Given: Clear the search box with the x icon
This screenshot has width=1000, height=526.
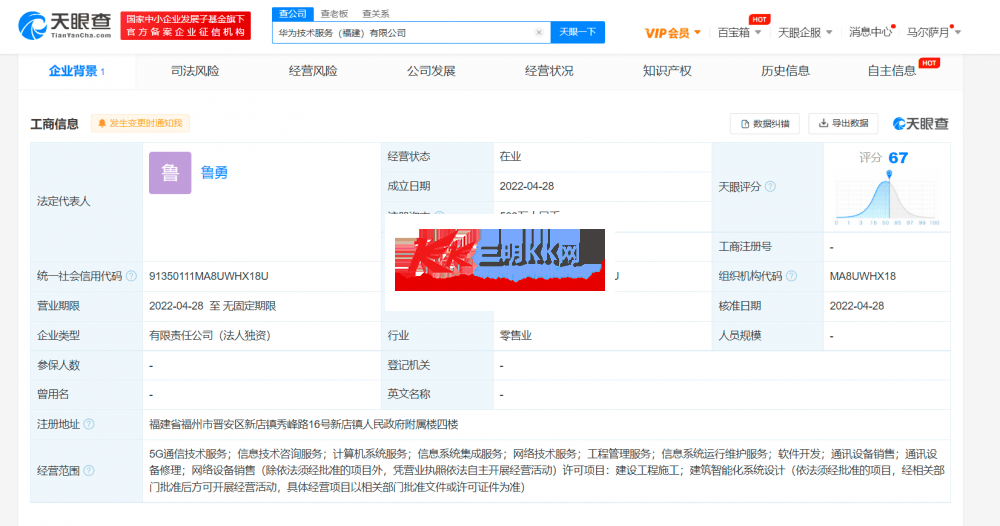Looking at the screenshot, I should tap(539, 33).
